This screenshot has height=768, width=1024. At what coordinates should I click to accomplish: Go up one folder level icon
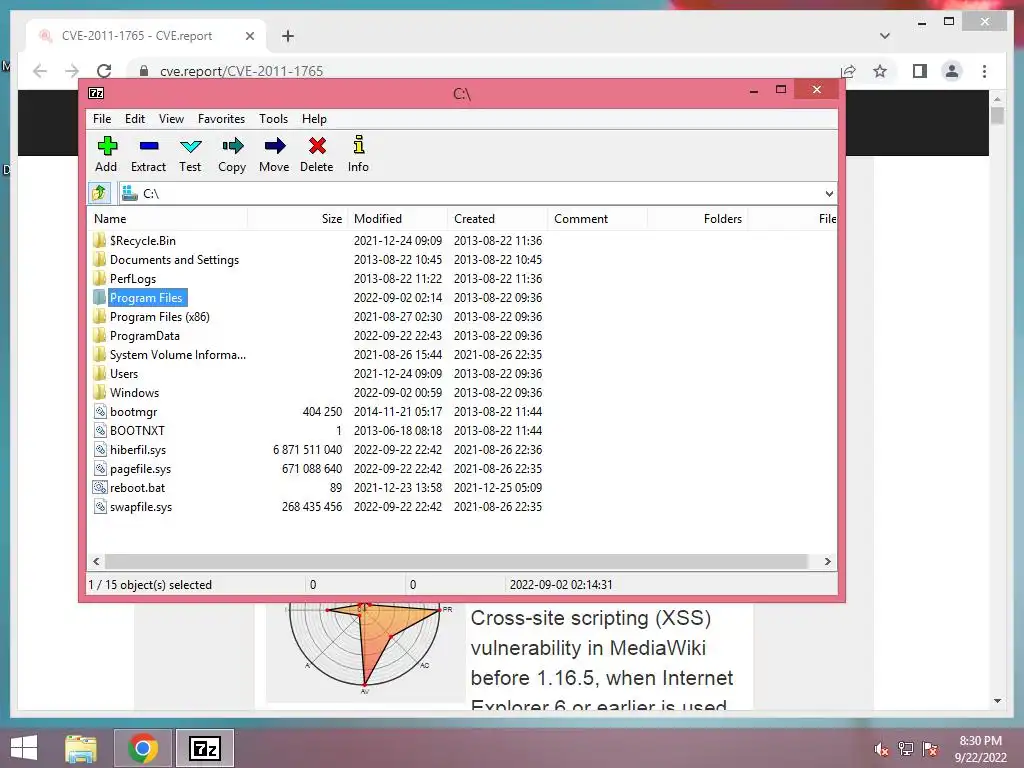tap(99, 193)
